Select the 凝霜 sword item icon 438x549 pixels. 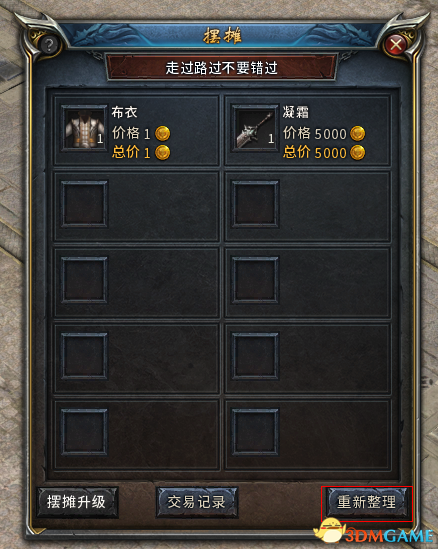click(255, 128)
